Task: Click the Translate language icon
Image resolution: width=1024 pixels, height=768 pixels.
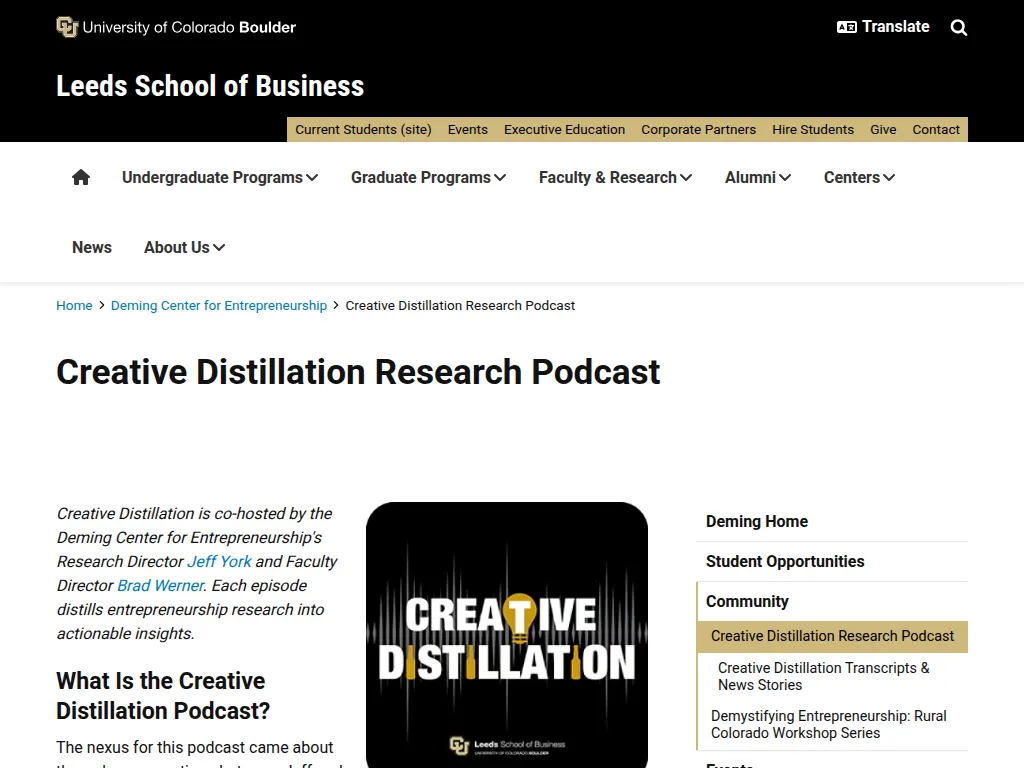Action: 846,27
